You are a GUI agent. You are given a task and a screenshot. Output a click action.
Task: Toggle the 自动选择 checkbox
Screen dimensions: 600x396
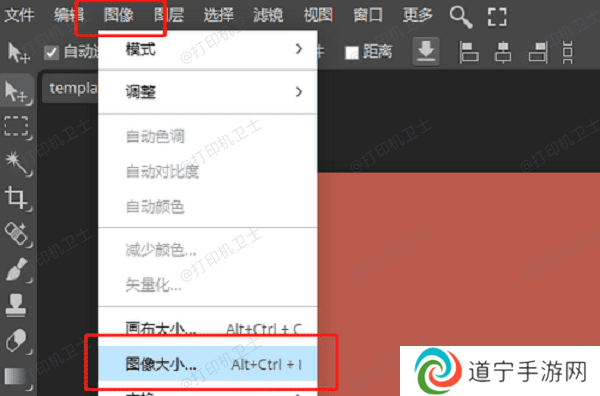[x=51, y=52]
